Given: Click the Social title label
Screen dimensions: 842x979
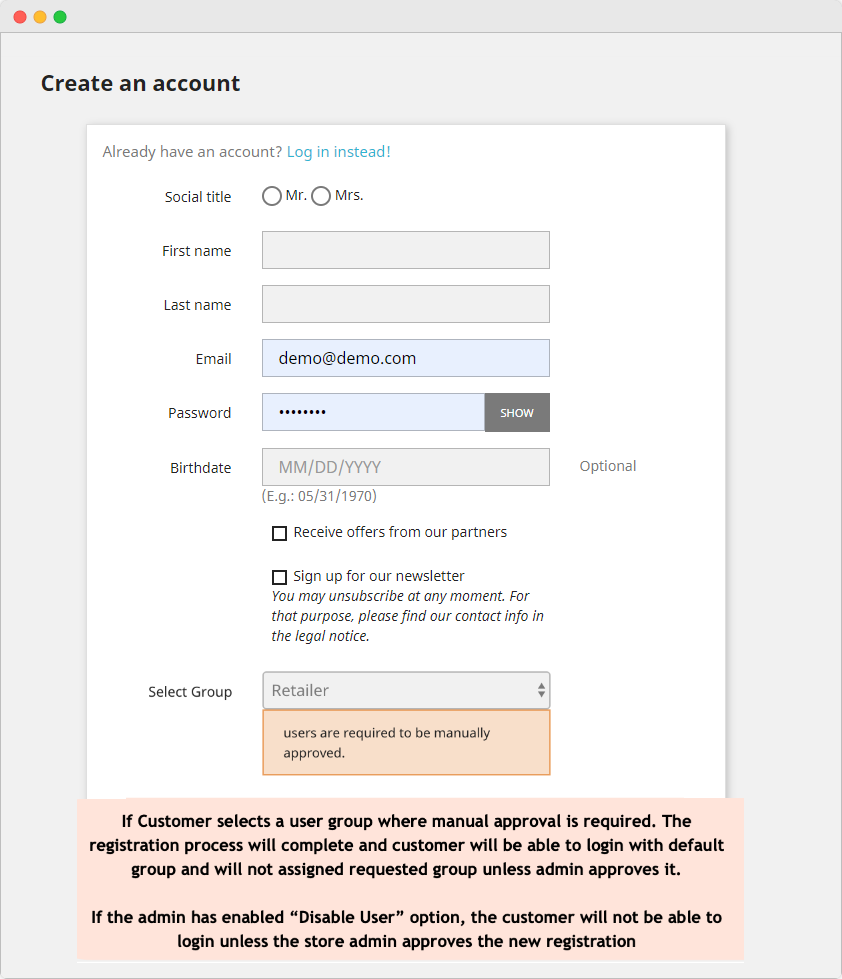Looking at the screenshot, I should point(198,197).
